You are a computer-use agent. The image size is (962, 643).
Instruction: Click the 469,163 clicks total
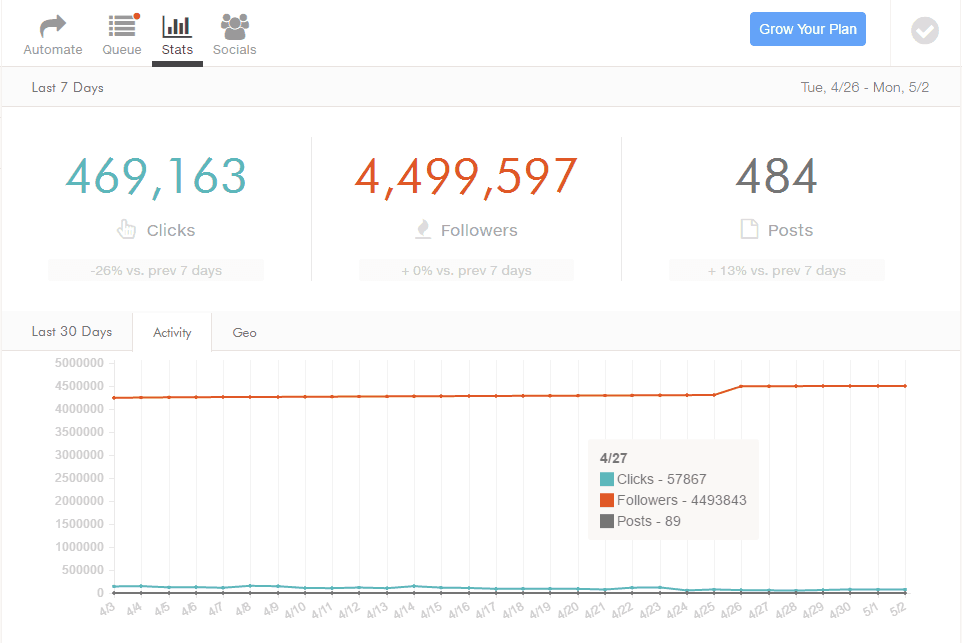click(x=156, y=176)
